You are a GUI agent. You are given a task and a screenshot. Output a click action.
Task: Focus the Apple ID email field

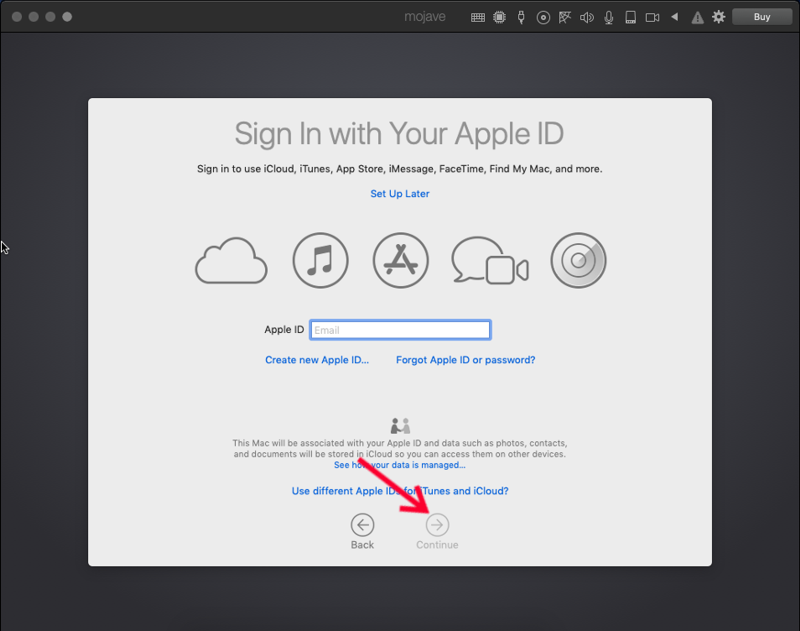[400, 330]
